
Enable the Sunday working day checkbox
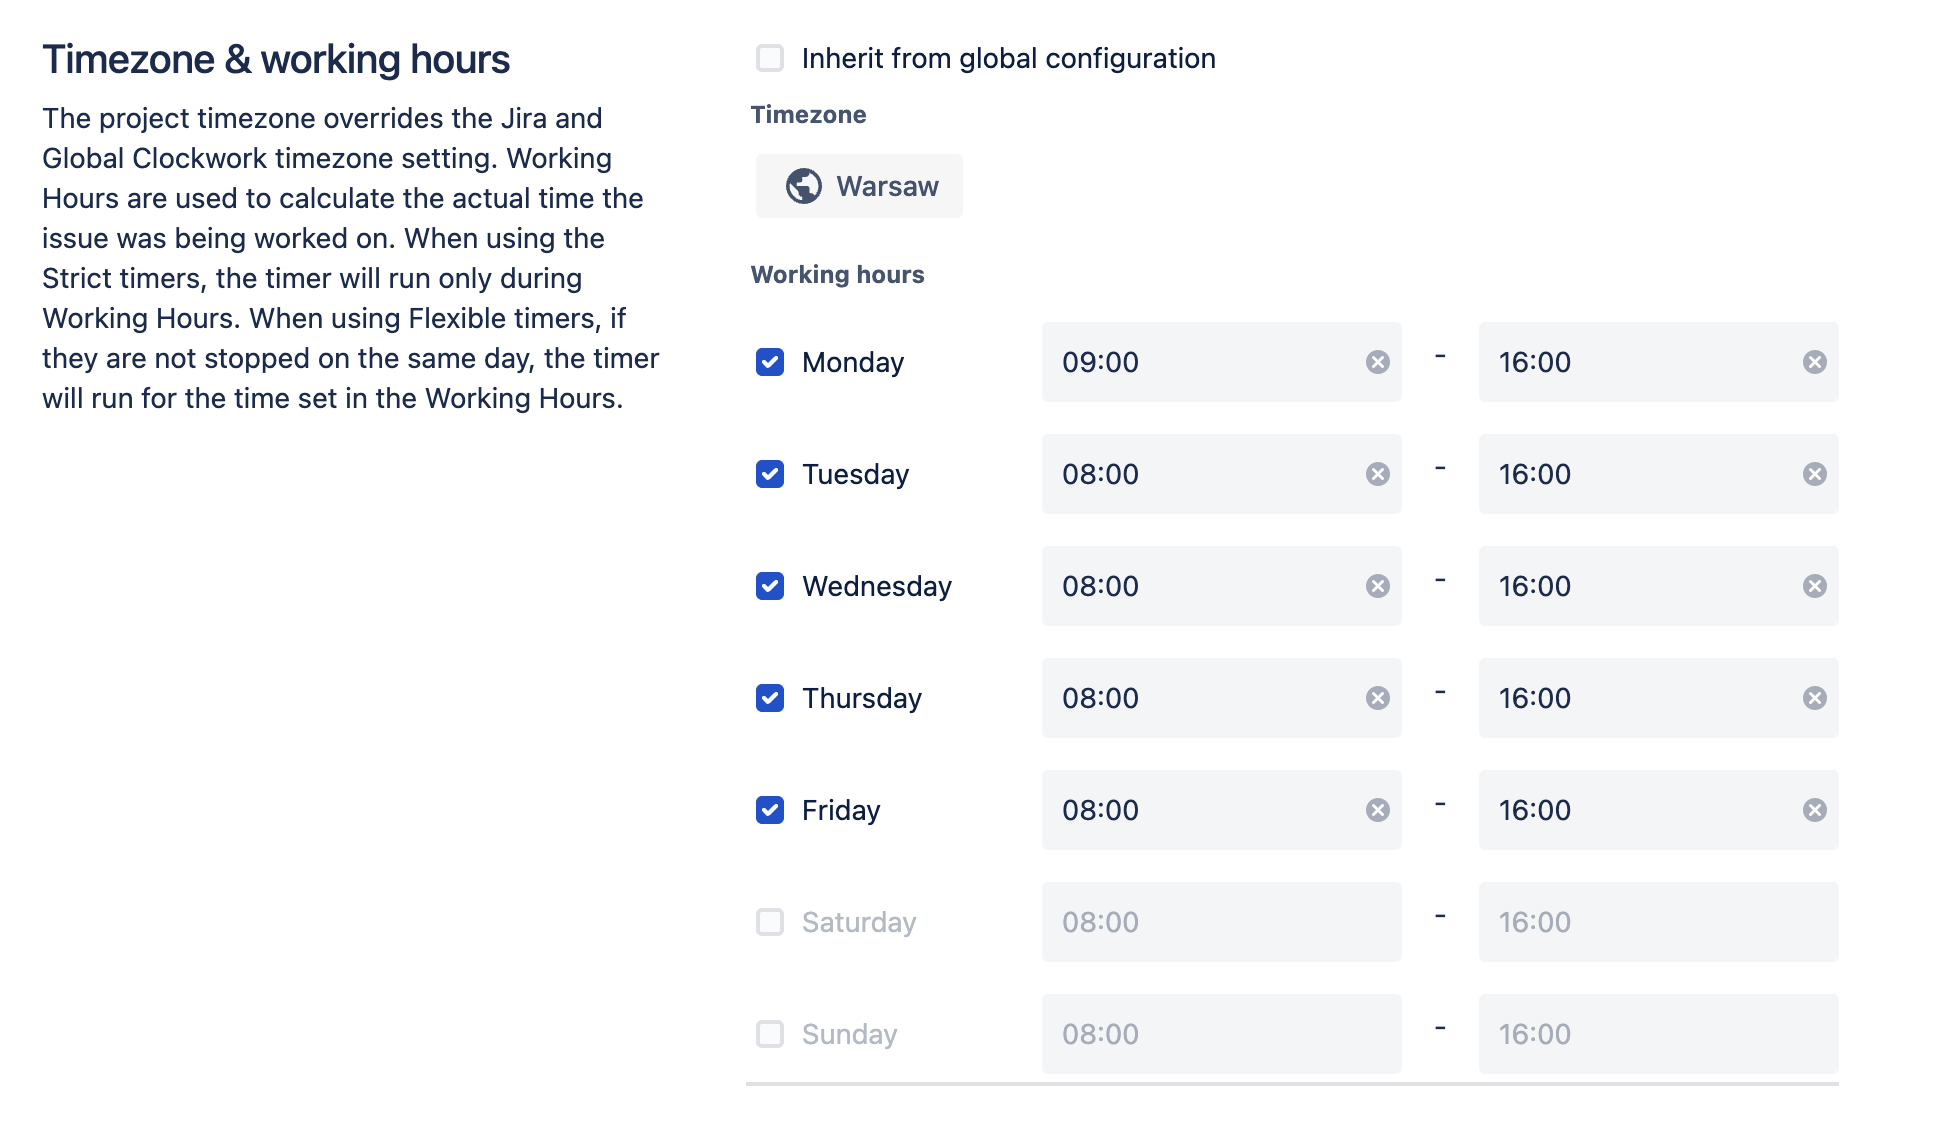tap(770, 1034)
